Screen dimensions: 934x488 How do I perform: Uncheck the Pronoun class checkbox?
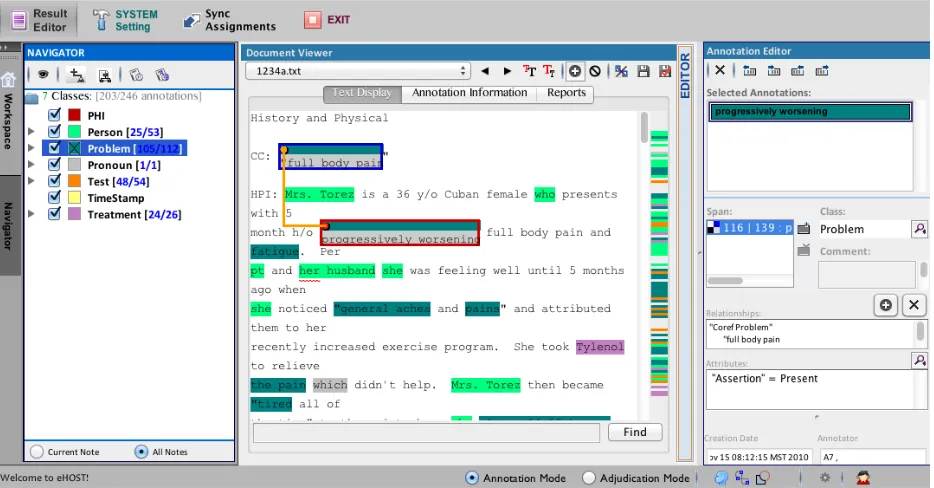coord(54,164)
